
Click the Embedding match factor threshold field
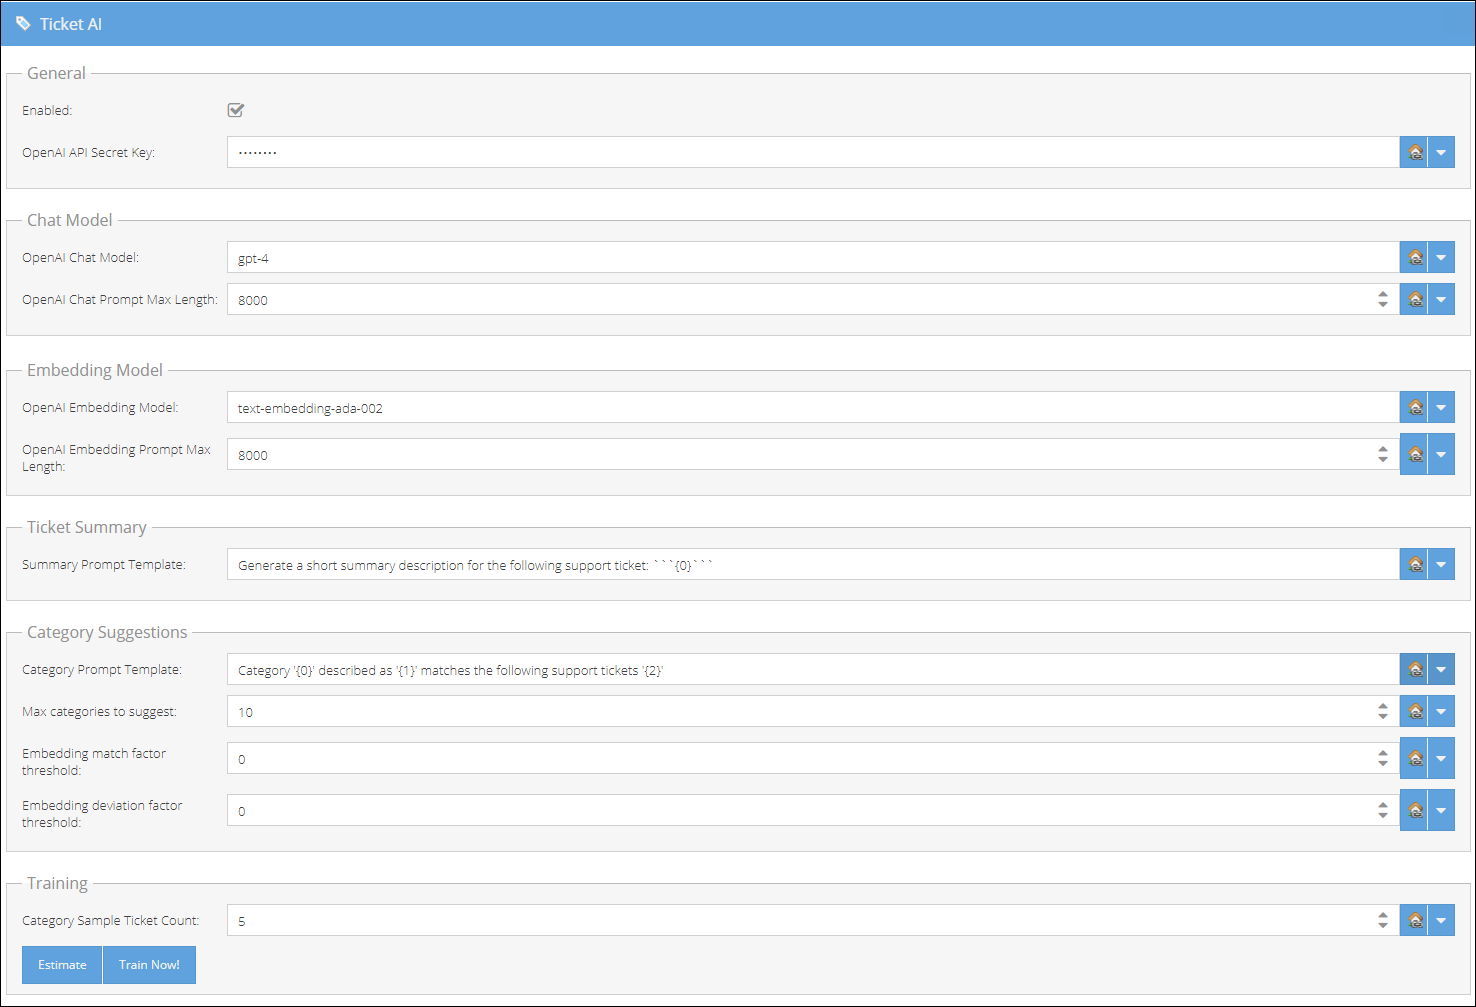point(813,758)
